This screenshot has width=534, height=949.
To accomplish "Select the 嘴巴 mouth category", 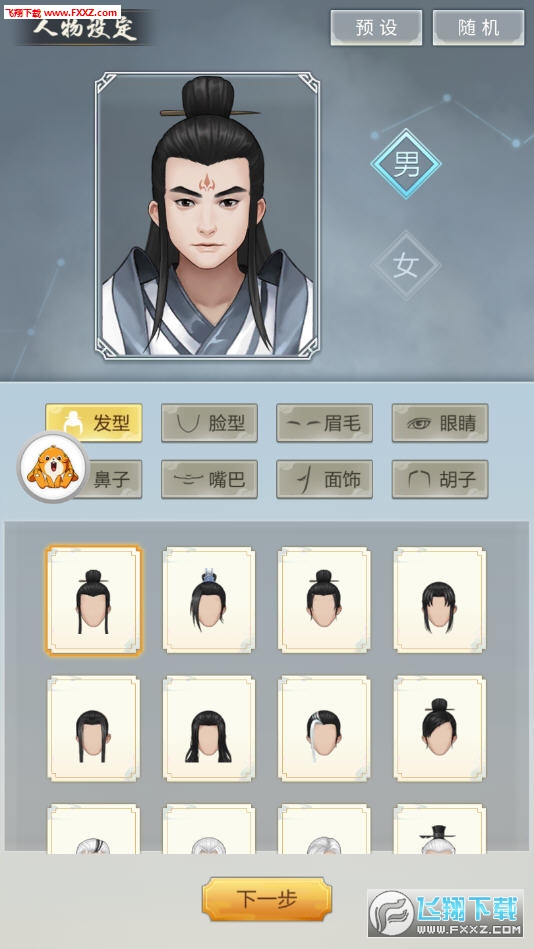I will [209, 479].
